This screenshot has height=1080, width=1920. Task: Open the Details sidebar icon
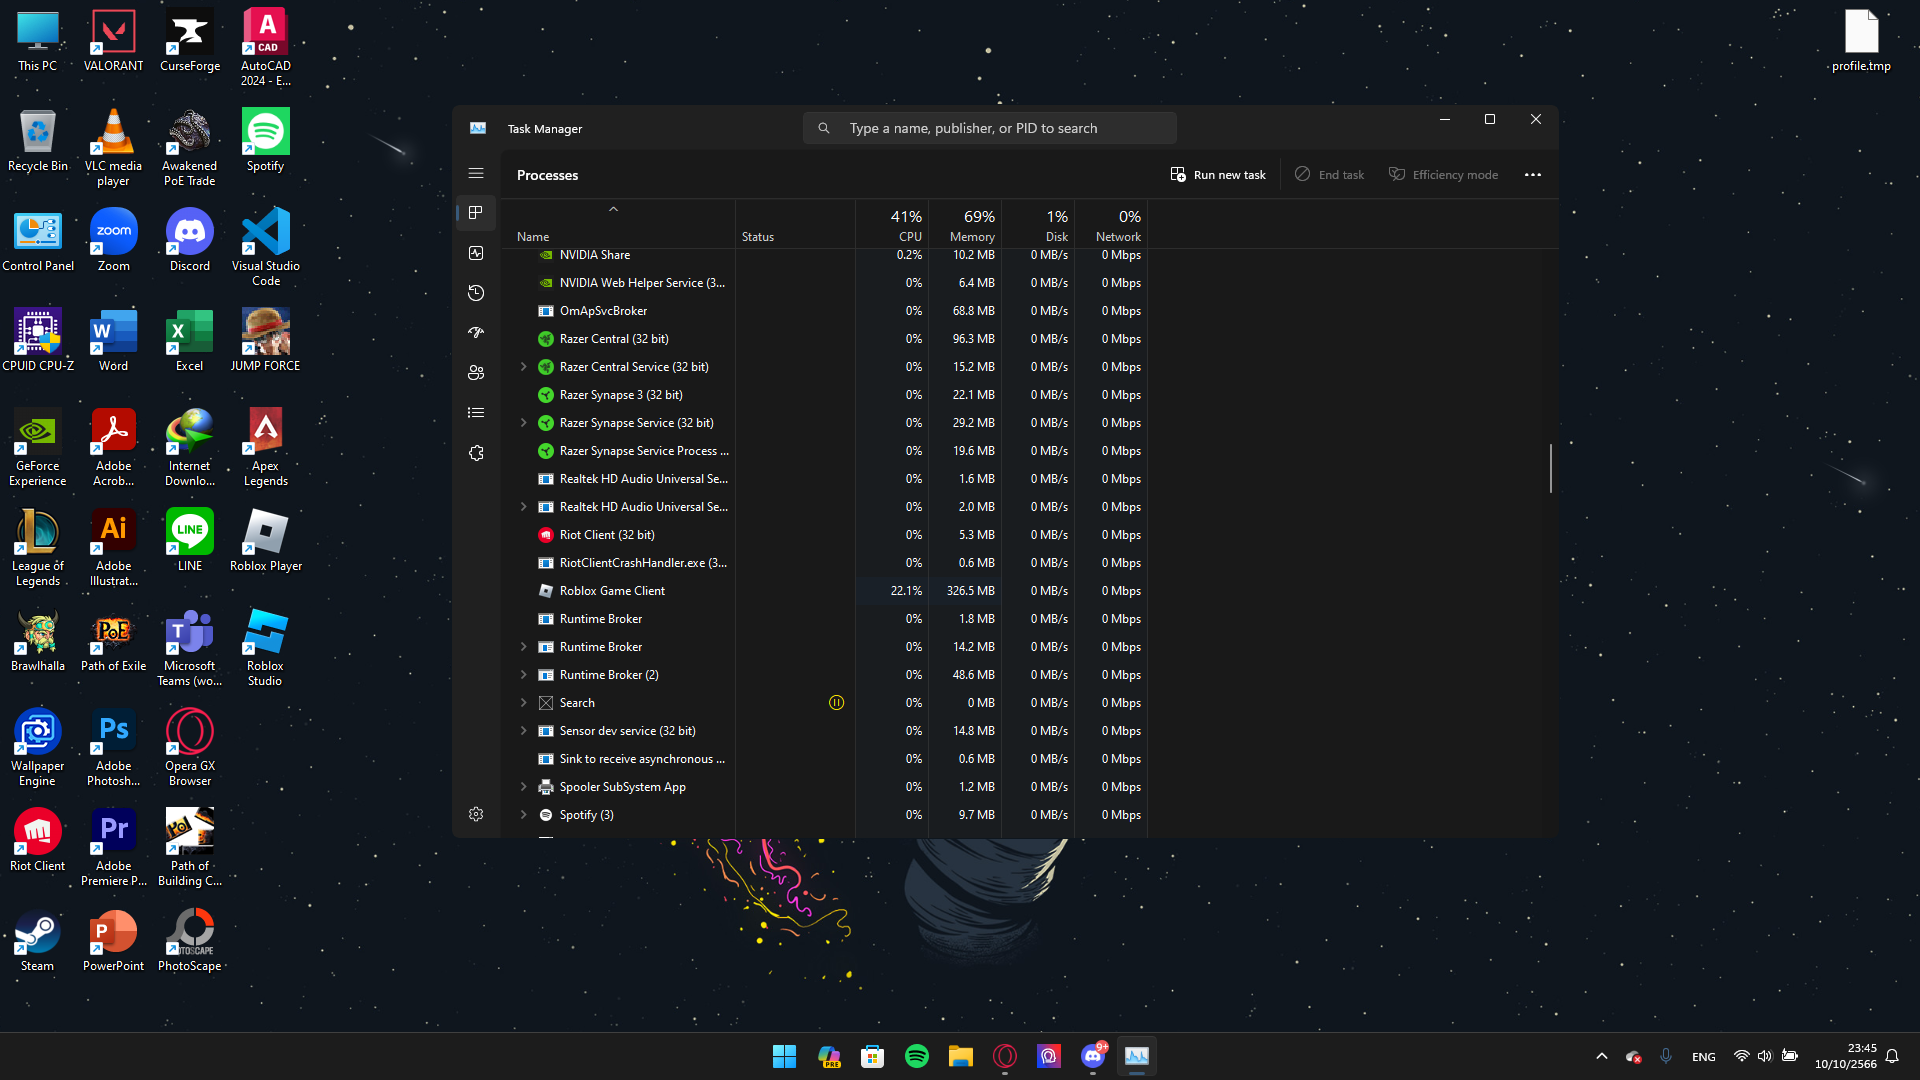tap(476, 413)
